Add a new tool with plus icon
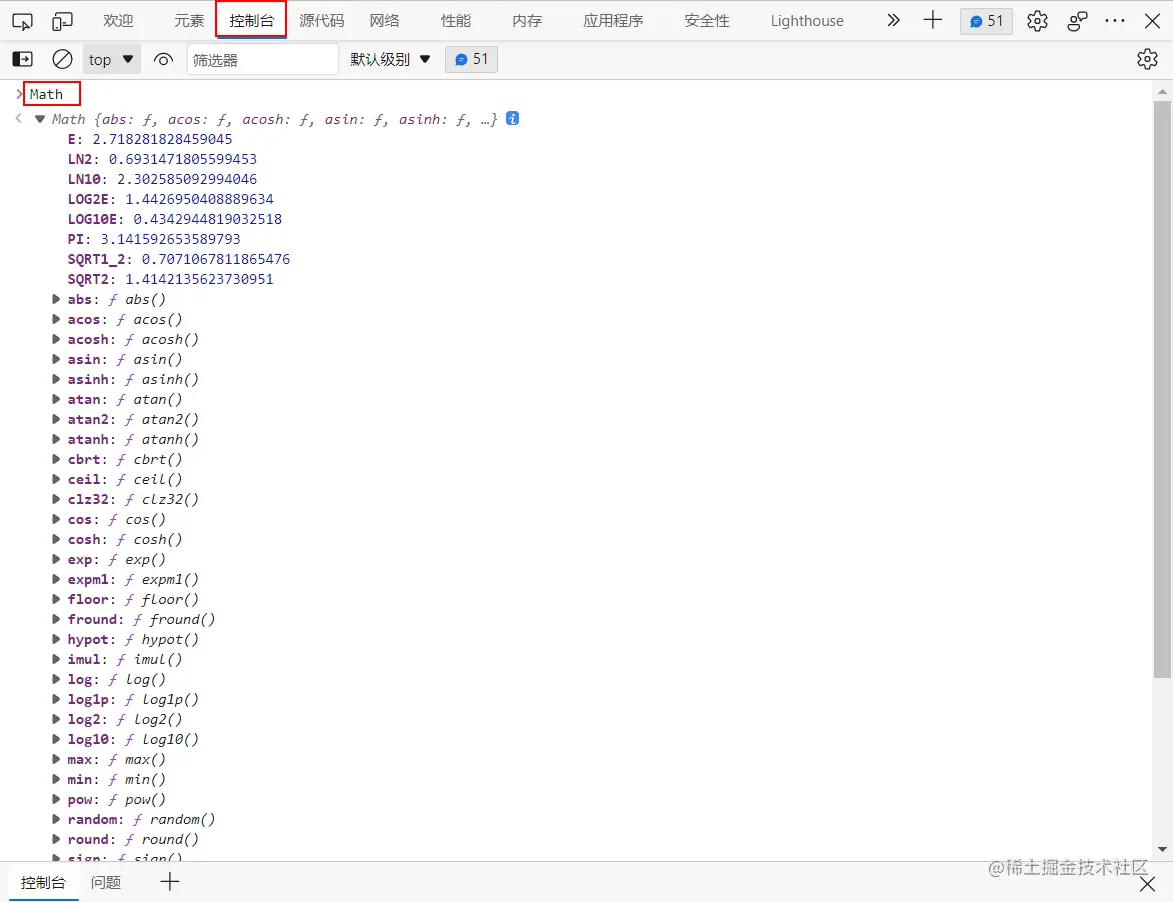The height and width of the screenshot is (902, 1173). click(x=932, y=20)
